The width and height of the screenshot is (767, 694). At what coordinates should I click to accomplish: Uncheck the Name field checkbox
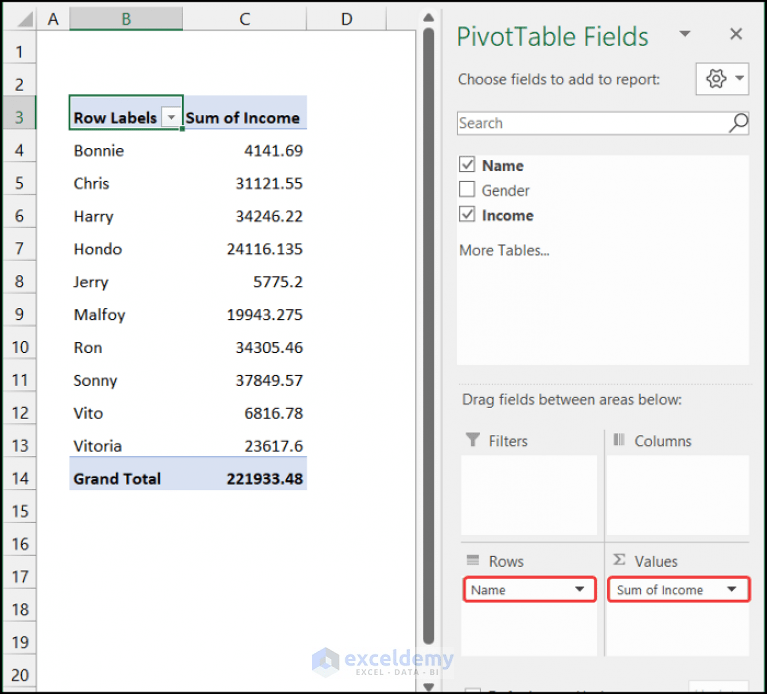click(467, 164)
